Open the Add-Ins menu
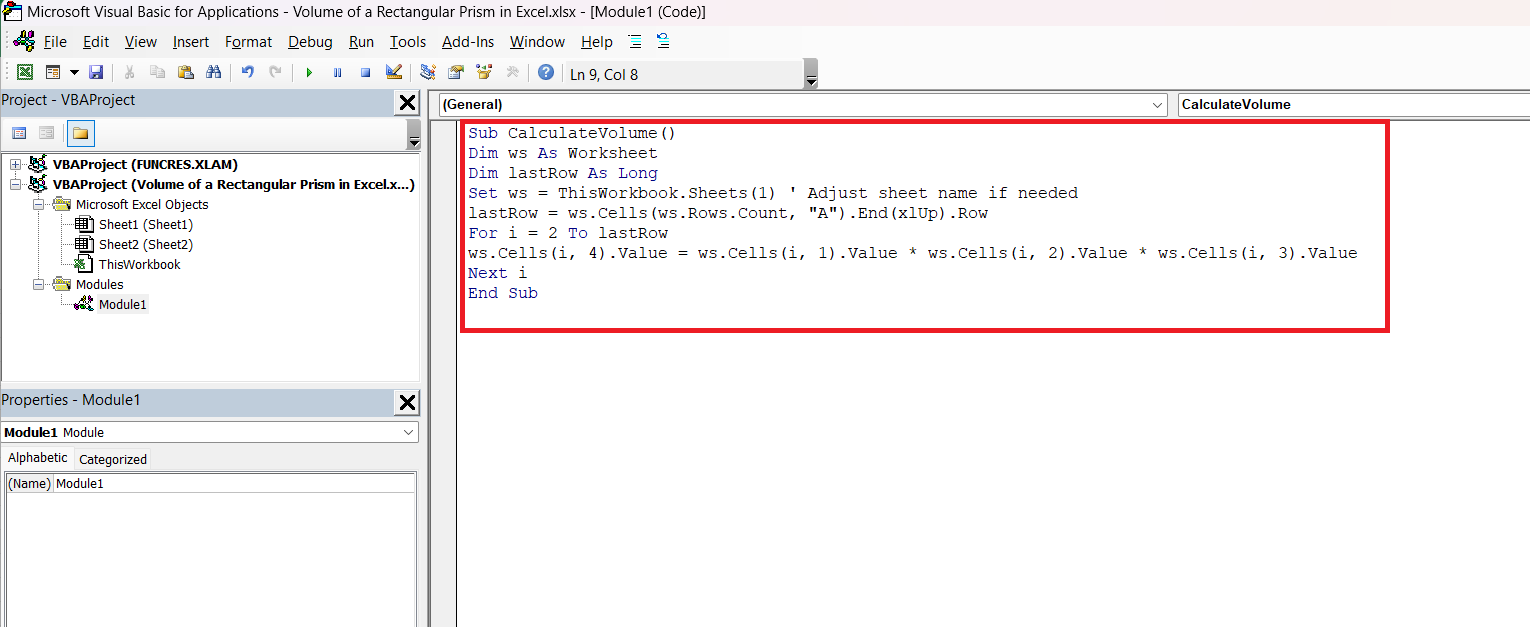 point(468,42)
